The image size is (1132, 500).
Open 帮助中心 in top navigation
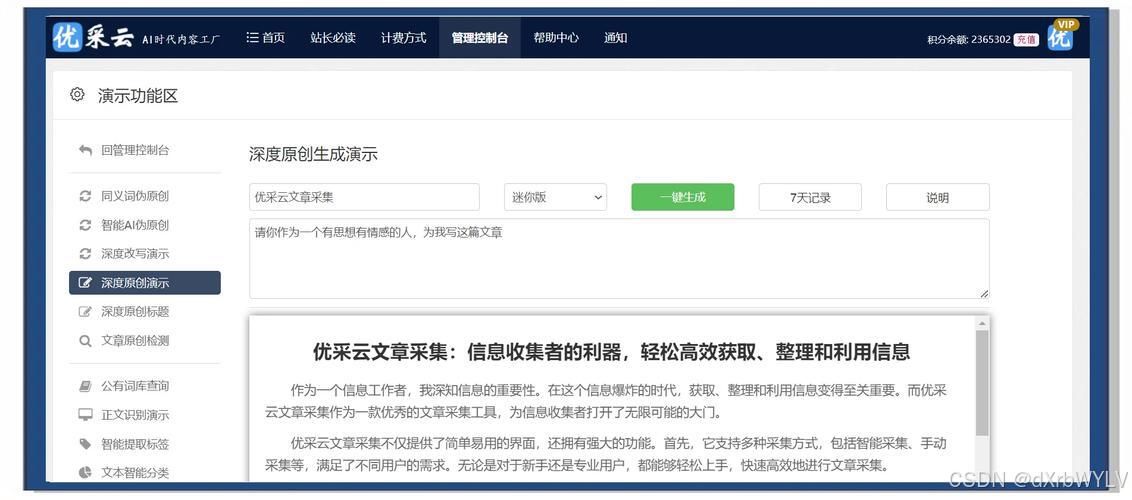point(556,38)
